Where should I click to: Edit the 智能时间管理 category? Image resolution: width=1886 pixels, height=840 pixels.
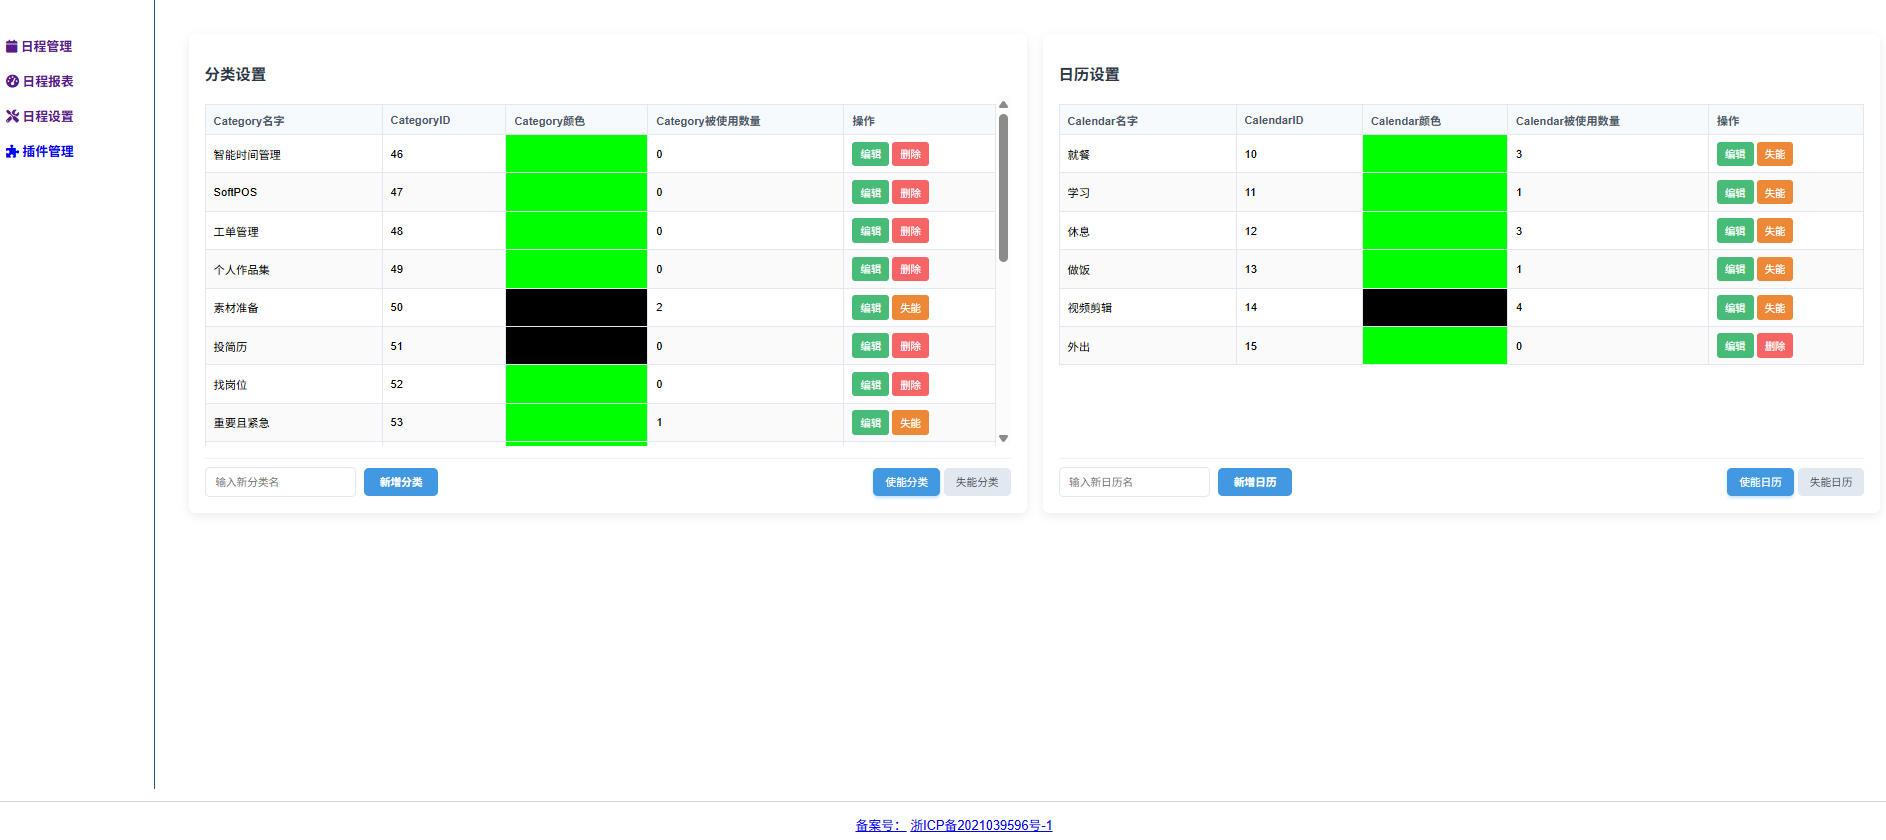tap(870, 154)
